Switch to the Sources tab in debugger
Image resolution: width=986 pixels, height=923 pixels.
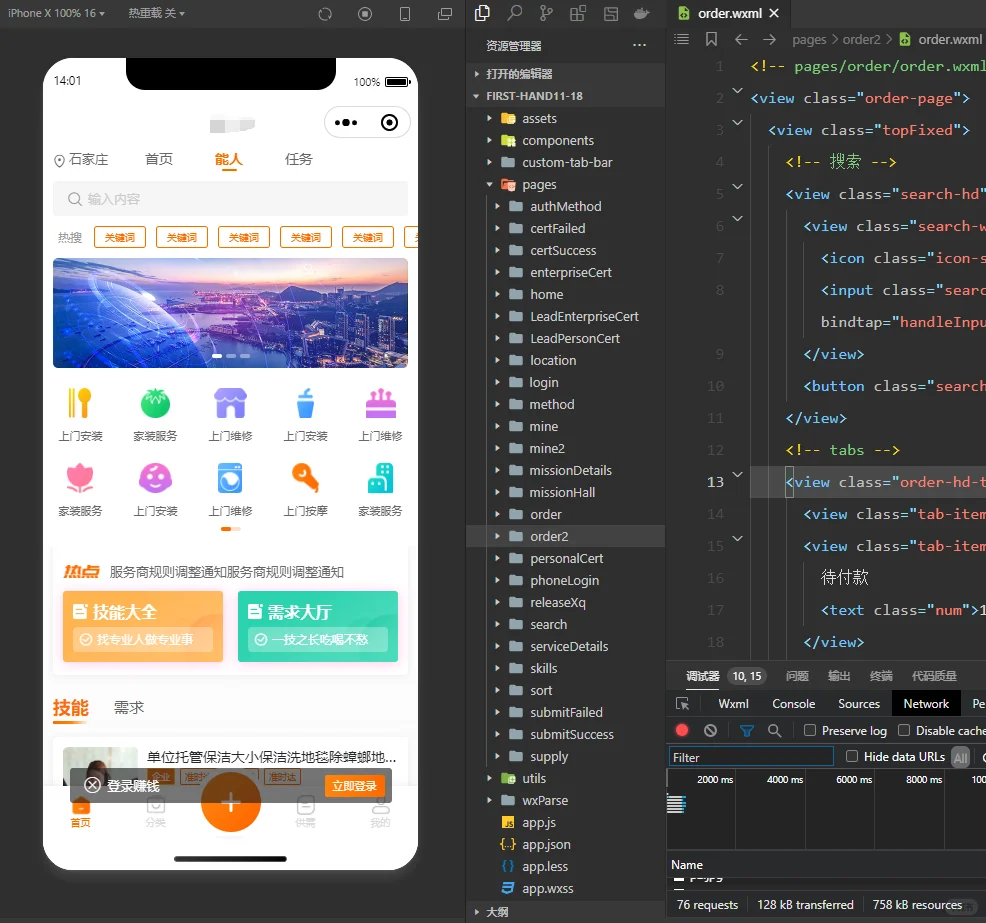[x=859, y=704]
